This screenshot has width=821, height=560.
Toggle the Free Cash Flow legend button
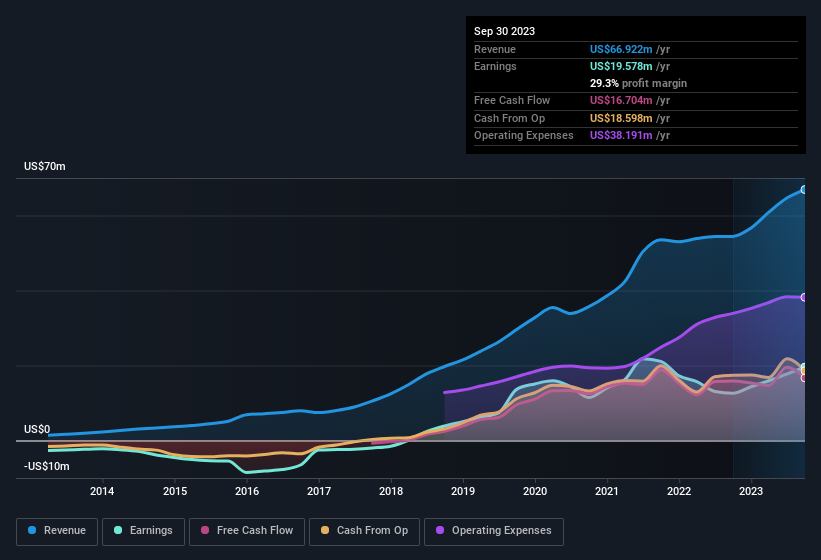tap(247, 531)
